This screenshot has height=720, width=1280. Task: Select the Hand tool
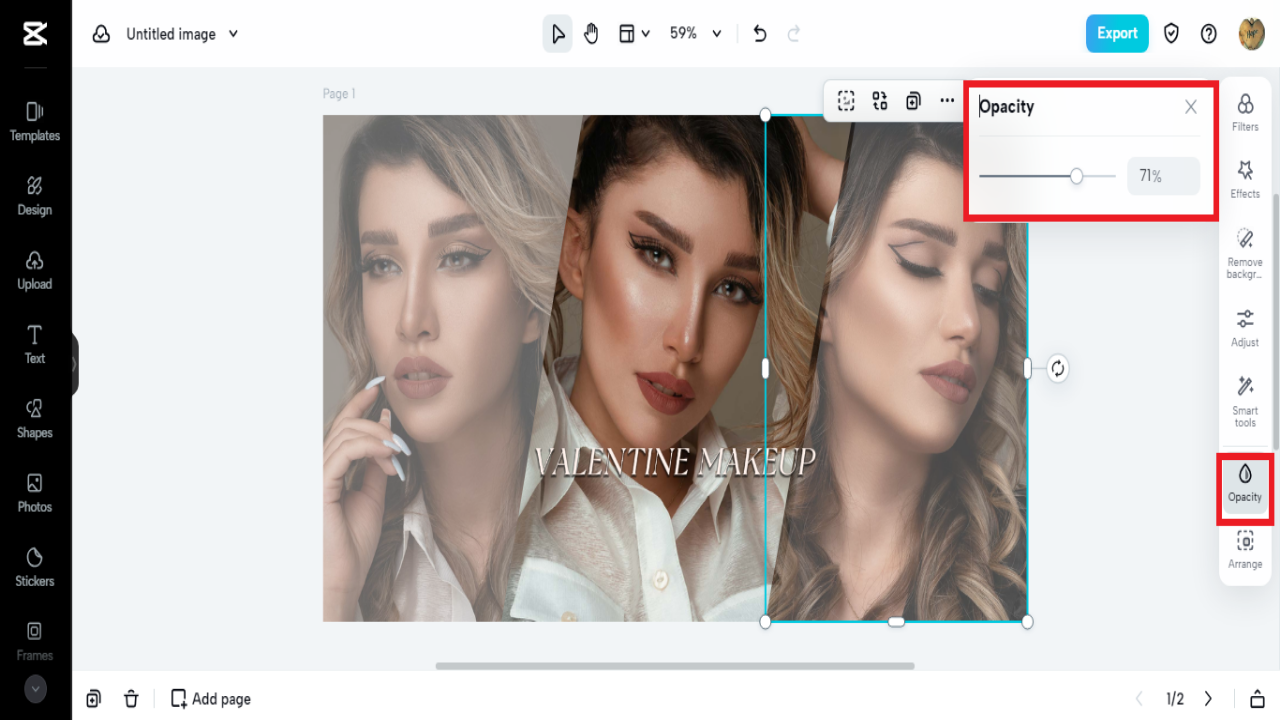point(591,33)
